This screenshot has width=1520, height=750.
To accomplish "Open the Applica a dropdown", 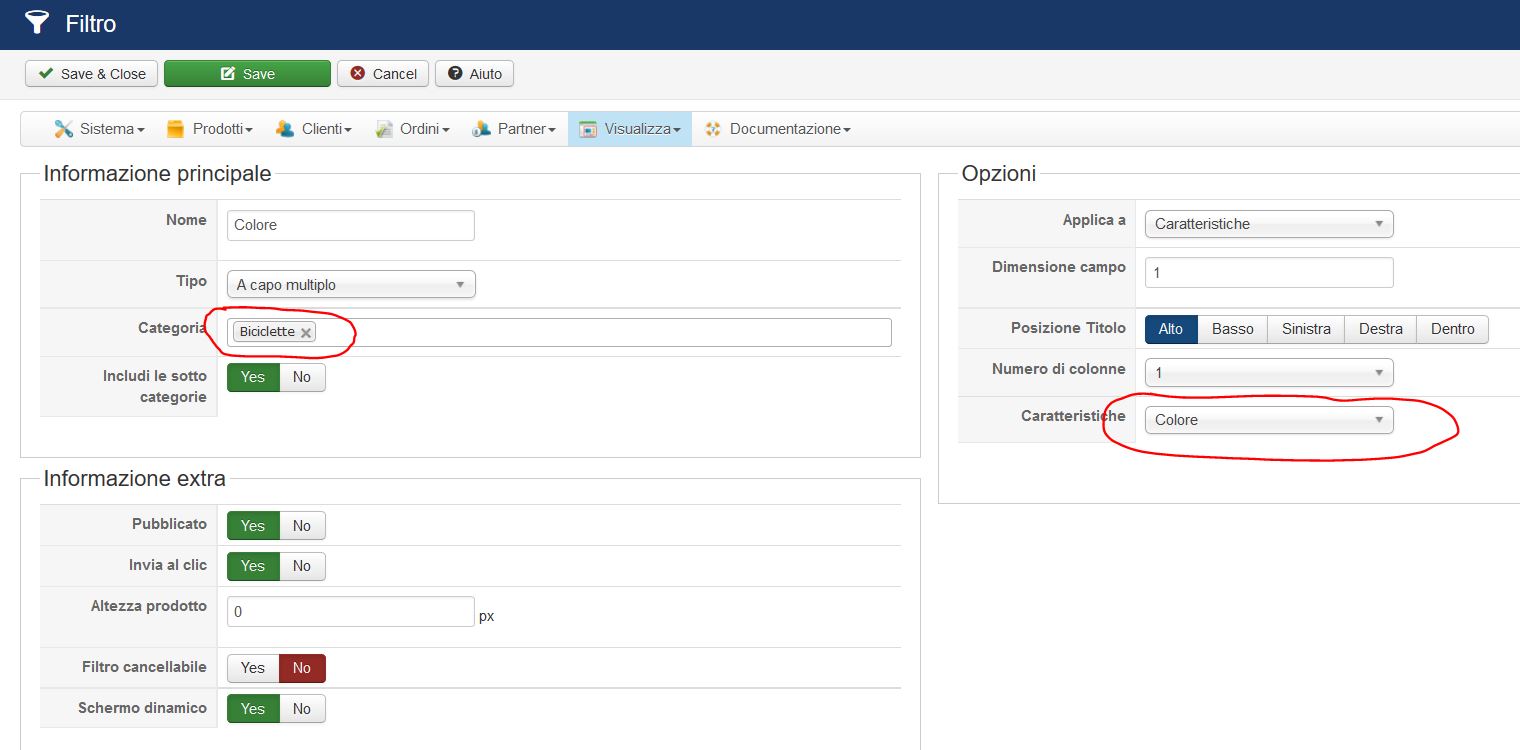I will point(1269,224).
